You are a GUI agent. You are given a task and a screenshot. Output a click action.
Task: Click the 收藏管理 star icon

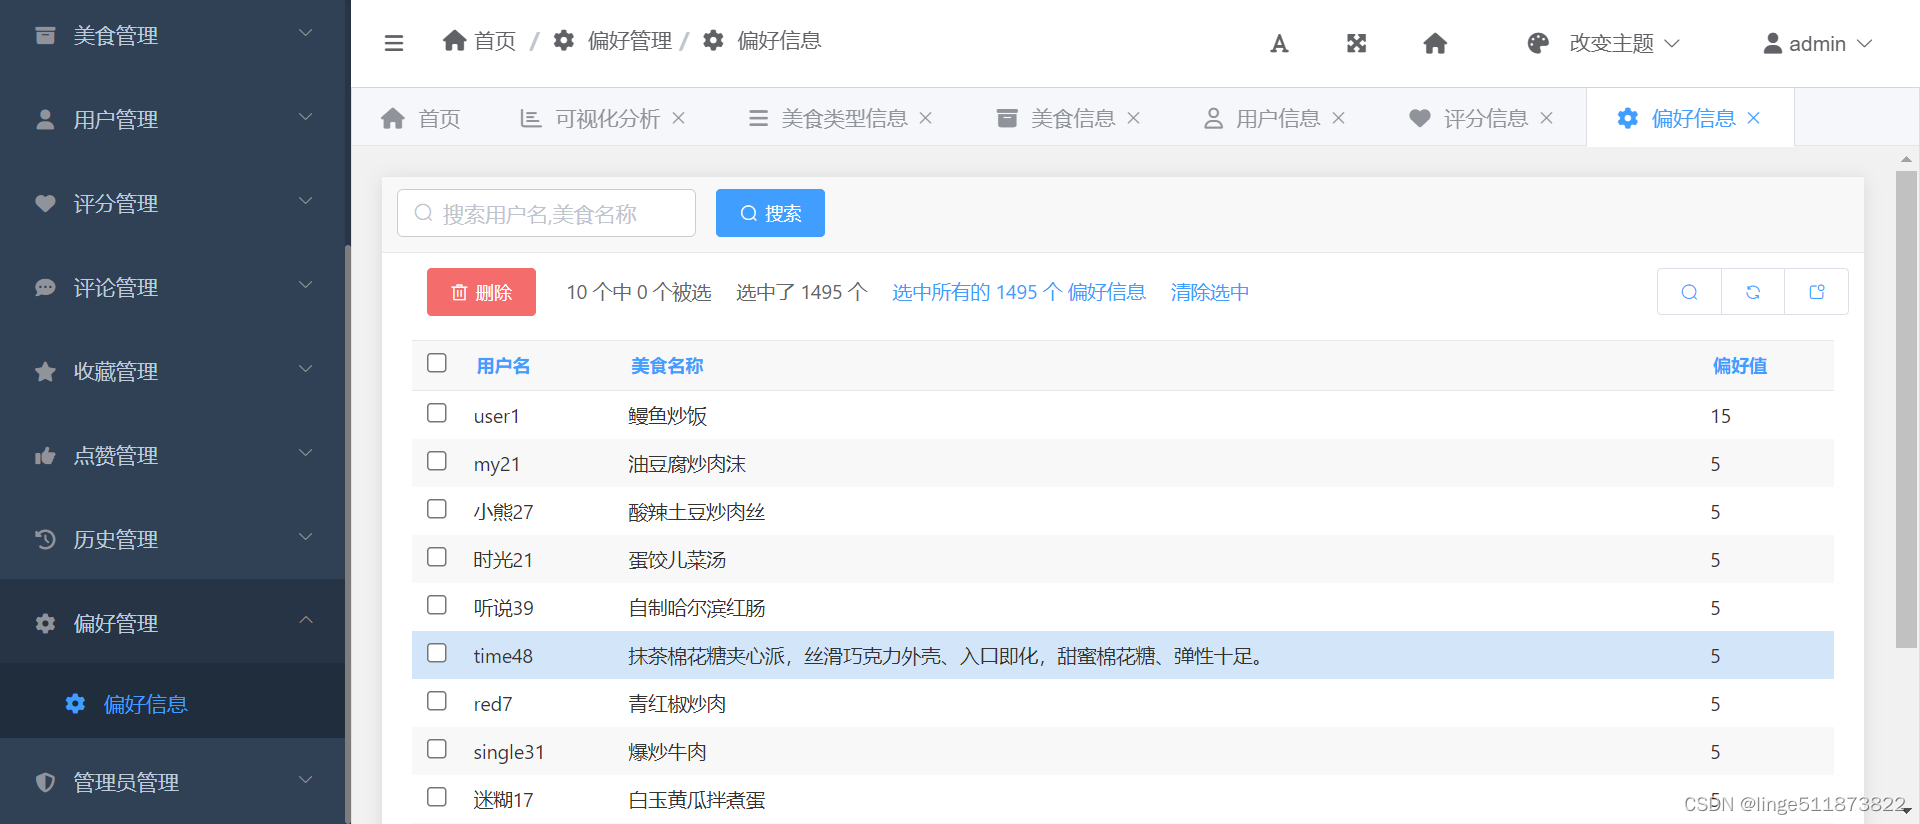[45, 371]
